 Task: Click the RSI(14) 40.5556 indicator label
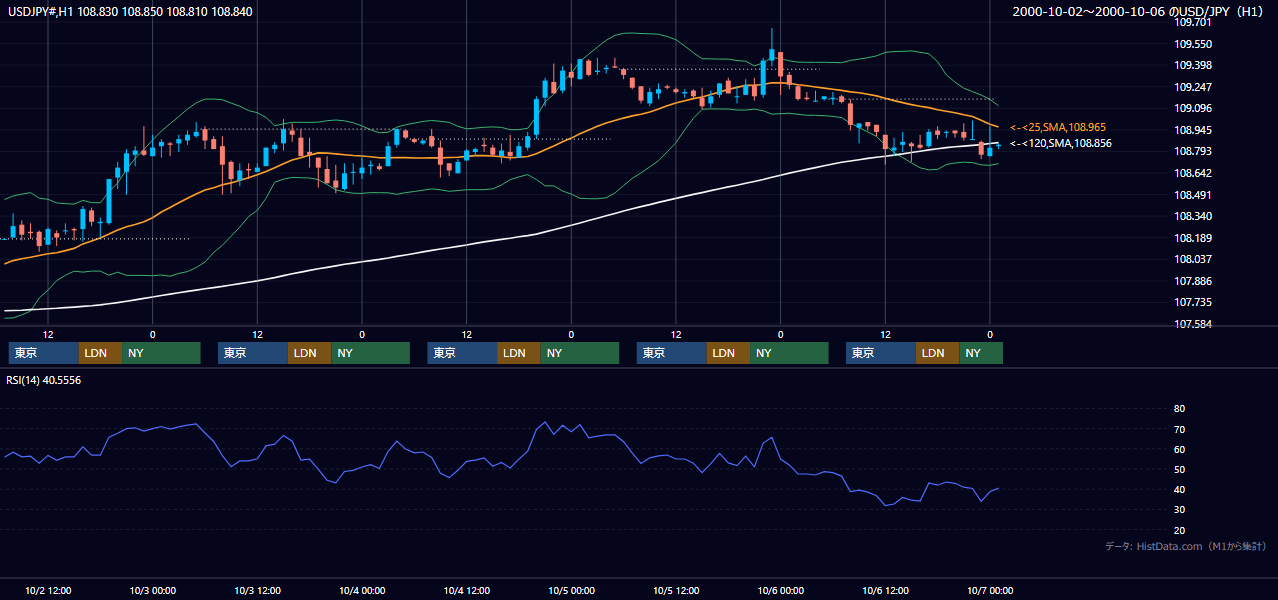44,380
